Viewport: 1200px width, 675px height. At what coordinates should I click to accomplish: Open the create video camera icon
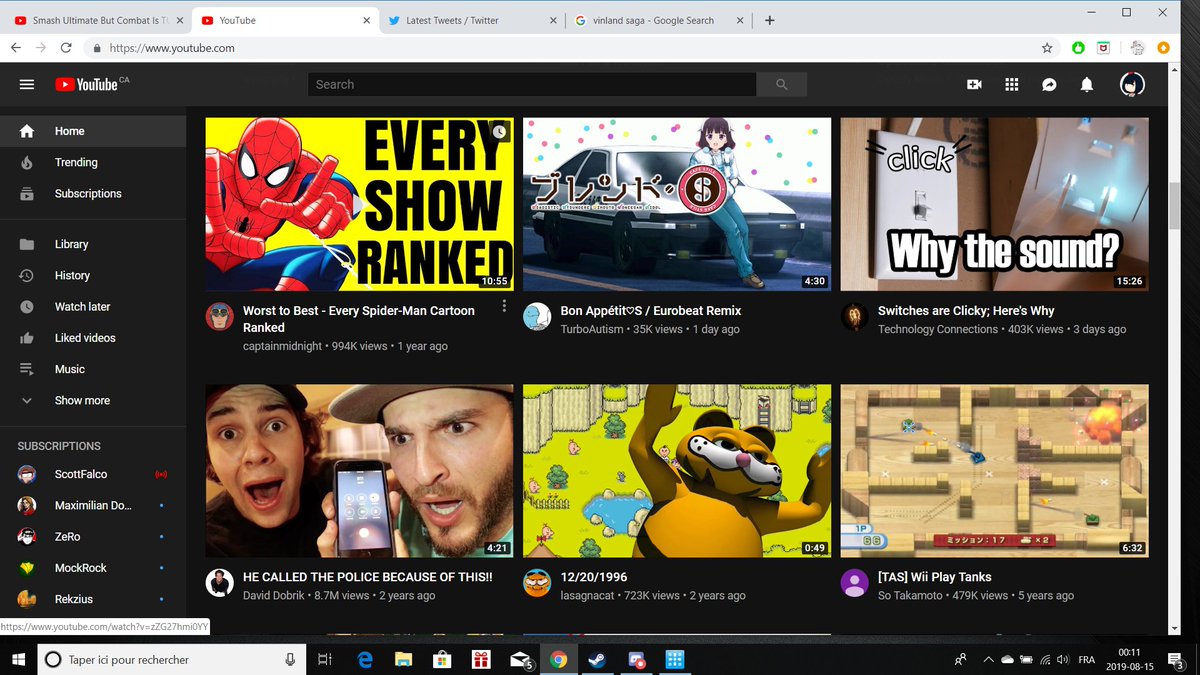[x=974, y=85]
